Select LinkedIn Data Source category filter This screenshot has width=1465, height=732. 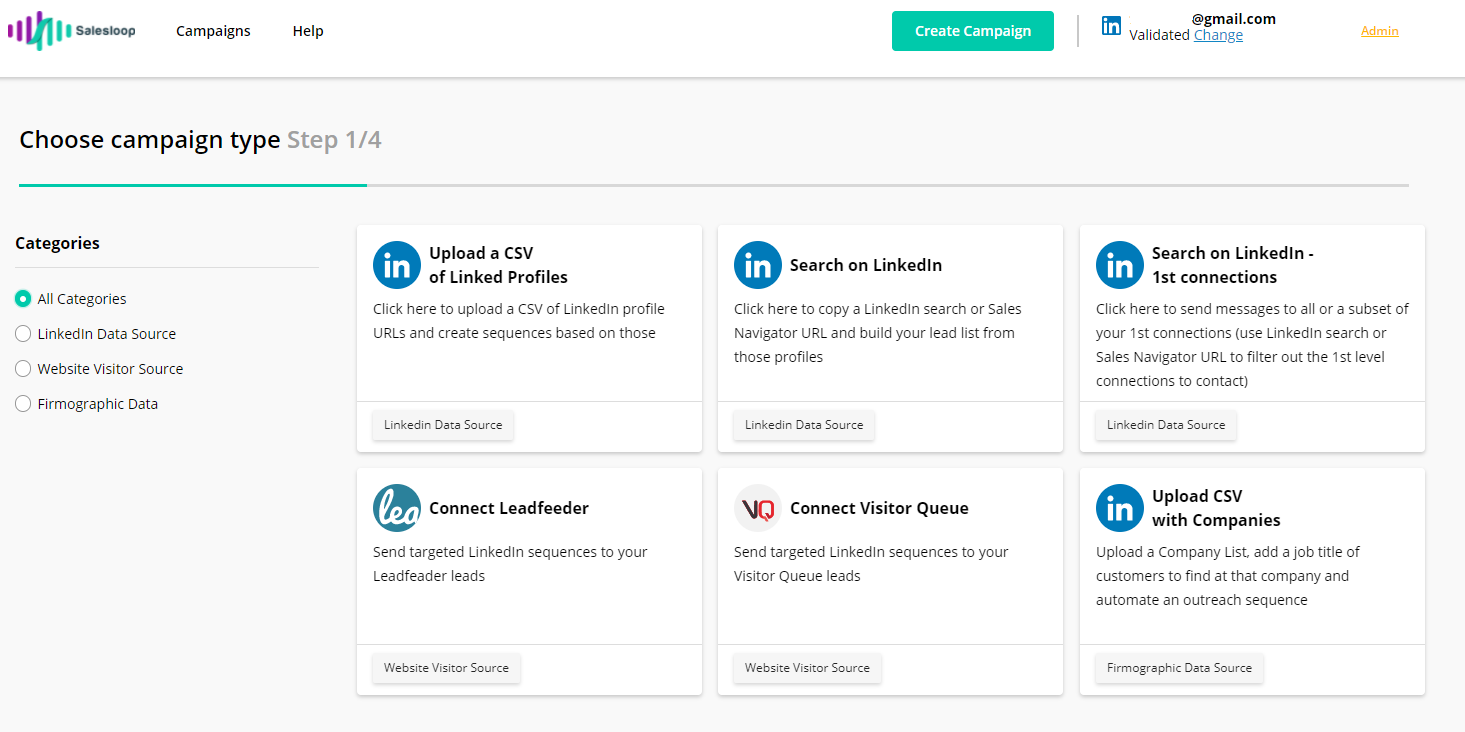pyautogui.click(x=23, y=334)
